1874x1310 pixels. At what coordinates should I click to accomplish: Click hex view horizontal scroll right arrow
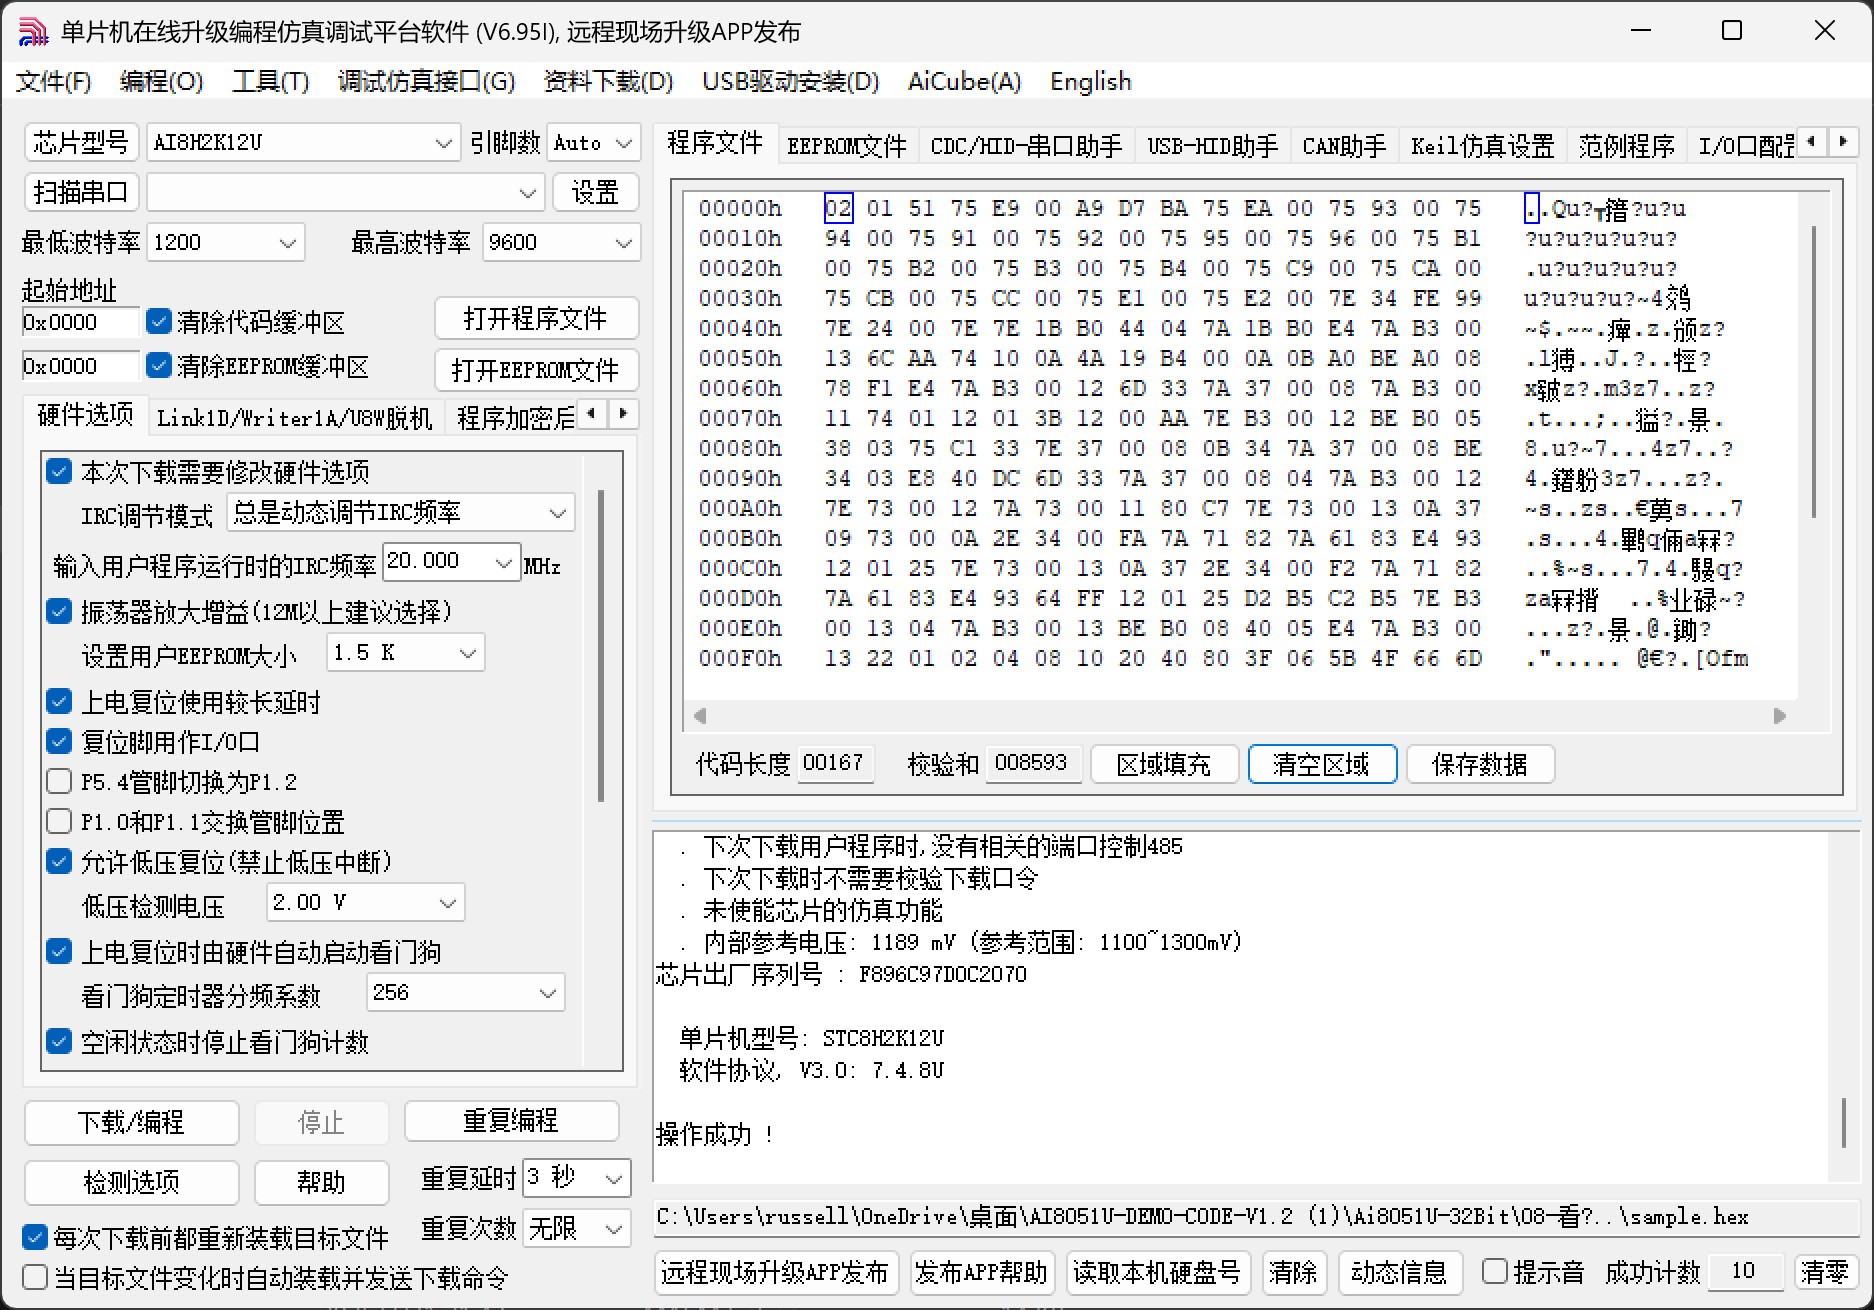[x=1779, y=716]
